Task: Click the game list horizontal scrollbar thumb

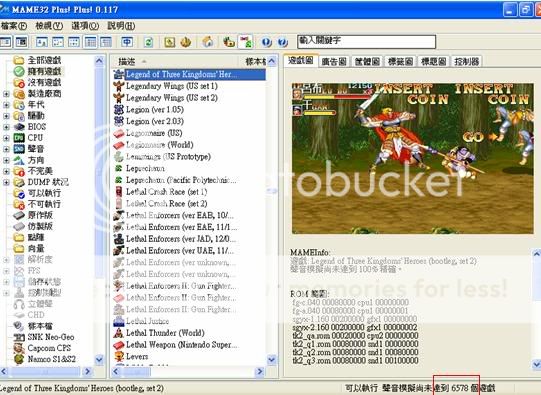Action: pos(137,372)
